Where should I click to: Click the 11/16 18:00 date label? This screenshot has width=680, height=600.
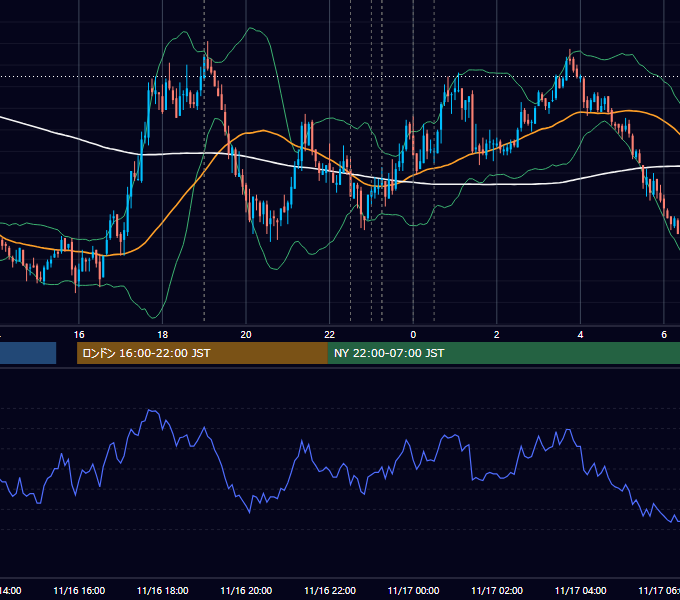[163, 591]
